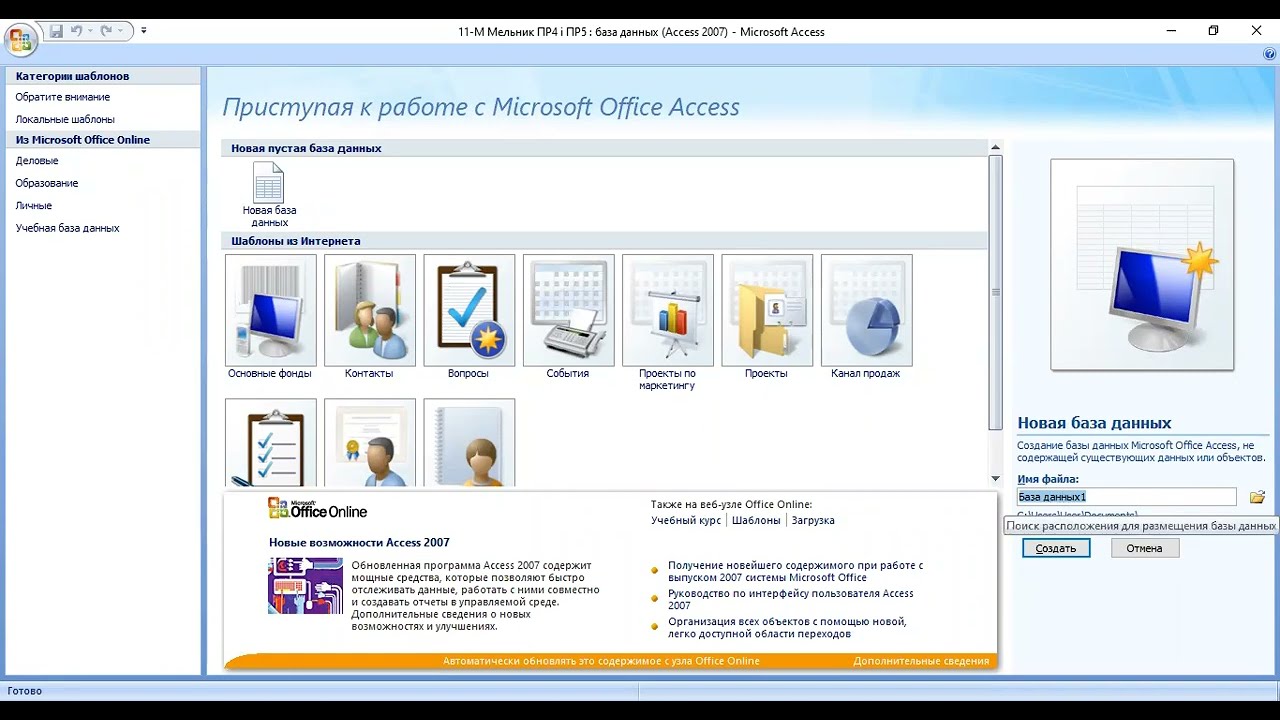Click the Office Online logo
This screenshot has height=720, width=1280.
click(x=317, y=508)
